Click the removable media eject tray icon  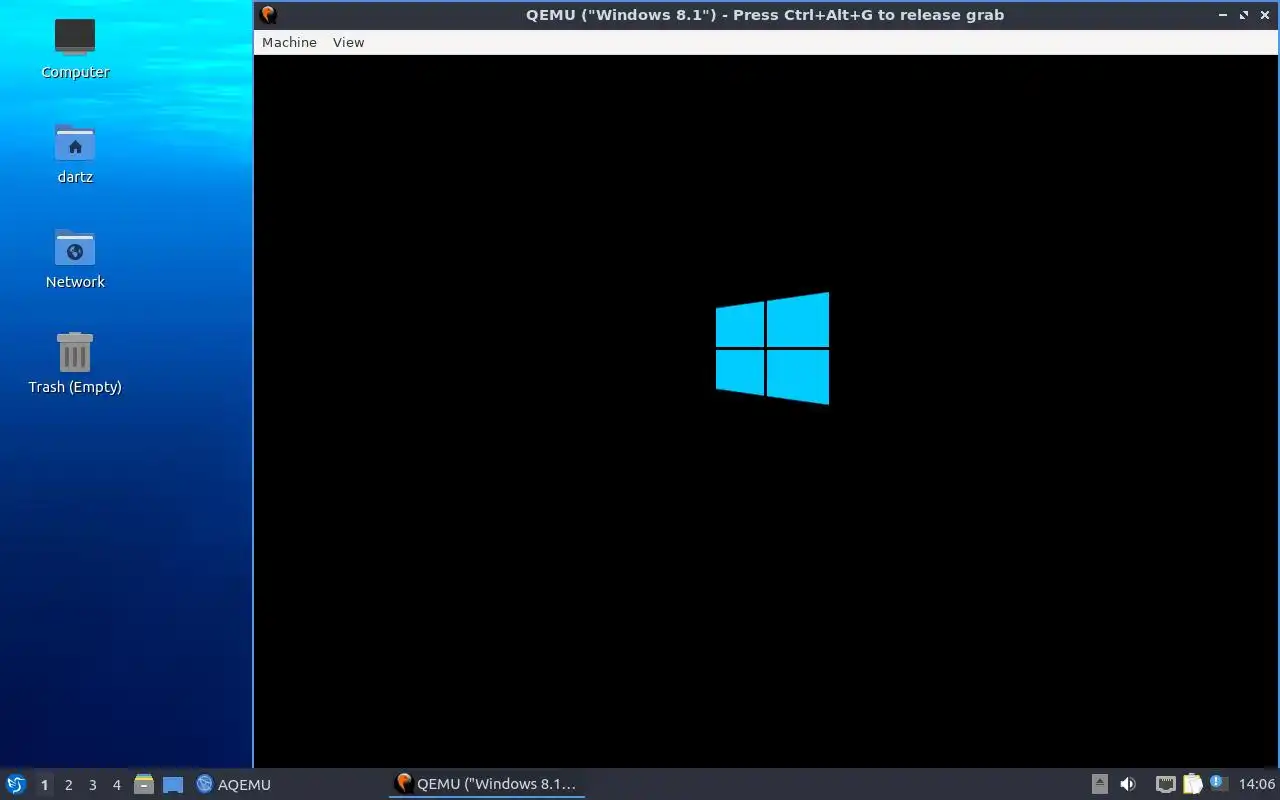tap(1099, 784)
